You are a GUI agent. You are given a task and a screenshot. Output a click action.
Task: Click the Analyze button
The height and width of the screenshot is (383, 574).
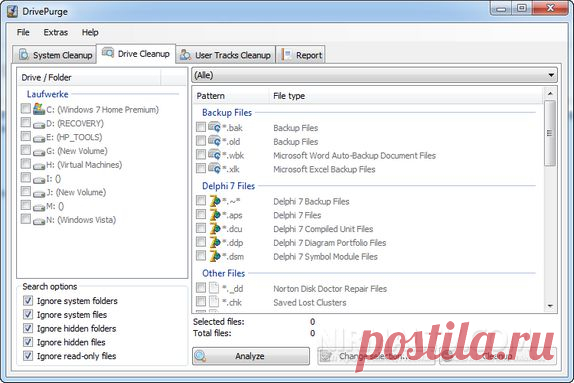pos(251,356)
